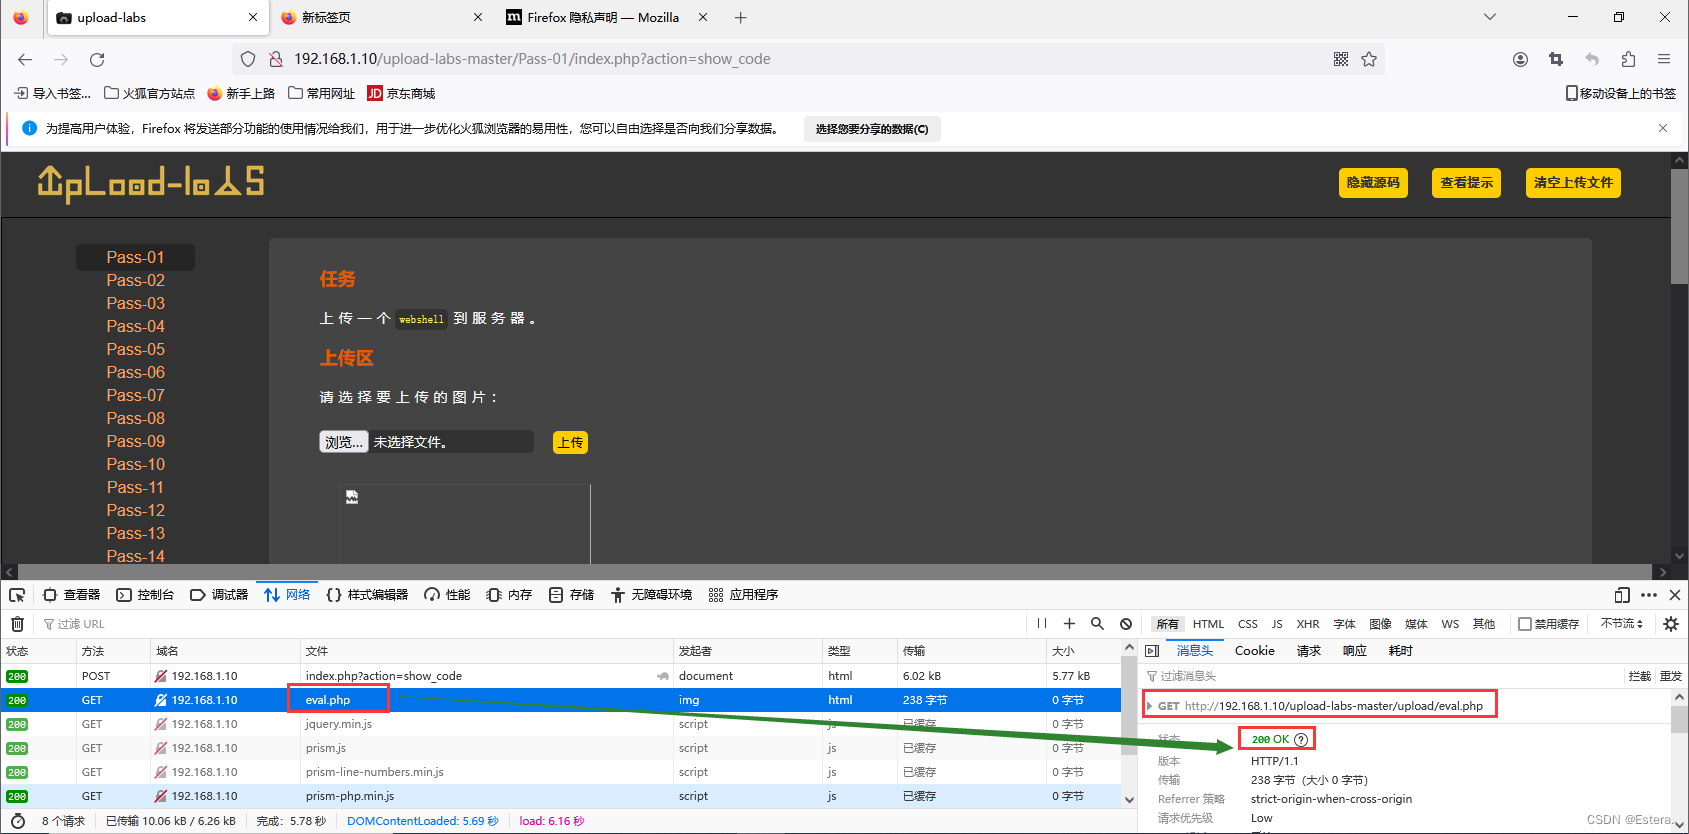Filter requests by HTML
The height and width of the screenshot is (834, 1689).
[x=1208, y=624]
